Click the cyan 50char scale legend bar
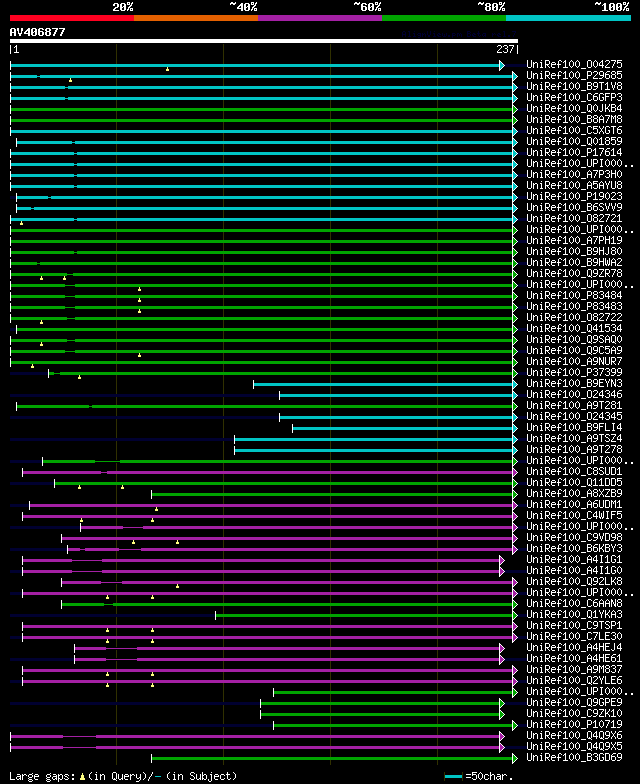Screen dimensions: 640x784 (453, 776)
